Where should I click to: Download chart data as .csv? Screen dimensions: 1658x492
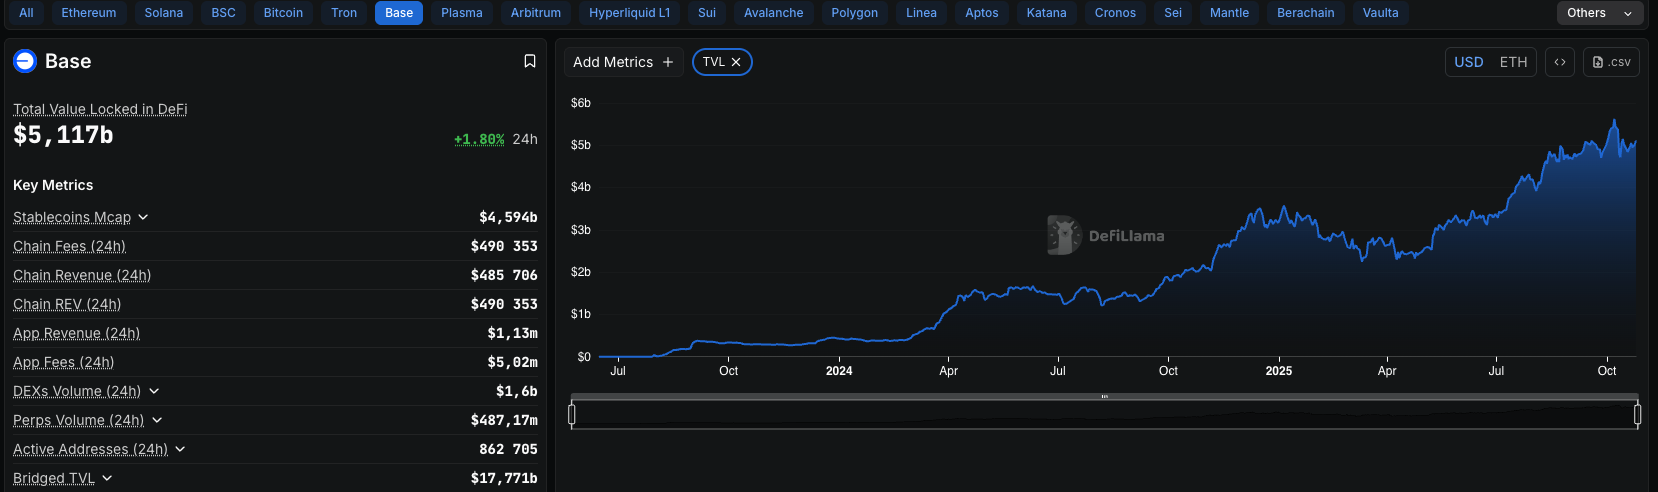tap(1611, 62)
